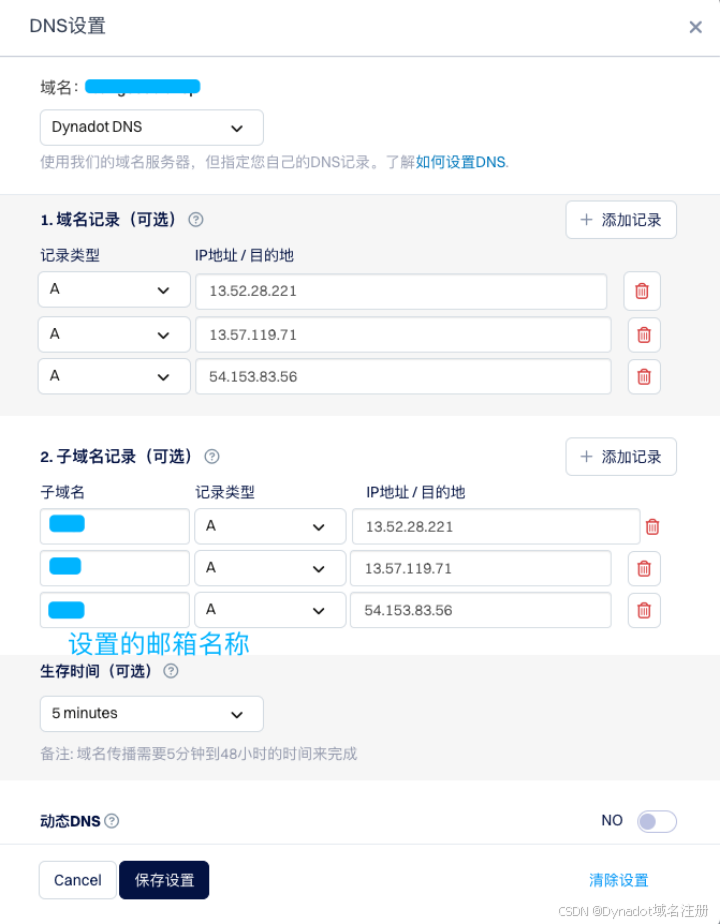Viewport: 720px width, 924px height.
Task: Click subdomain name field in 13.57.119.71 subdomain row
Action: point(115,568)
